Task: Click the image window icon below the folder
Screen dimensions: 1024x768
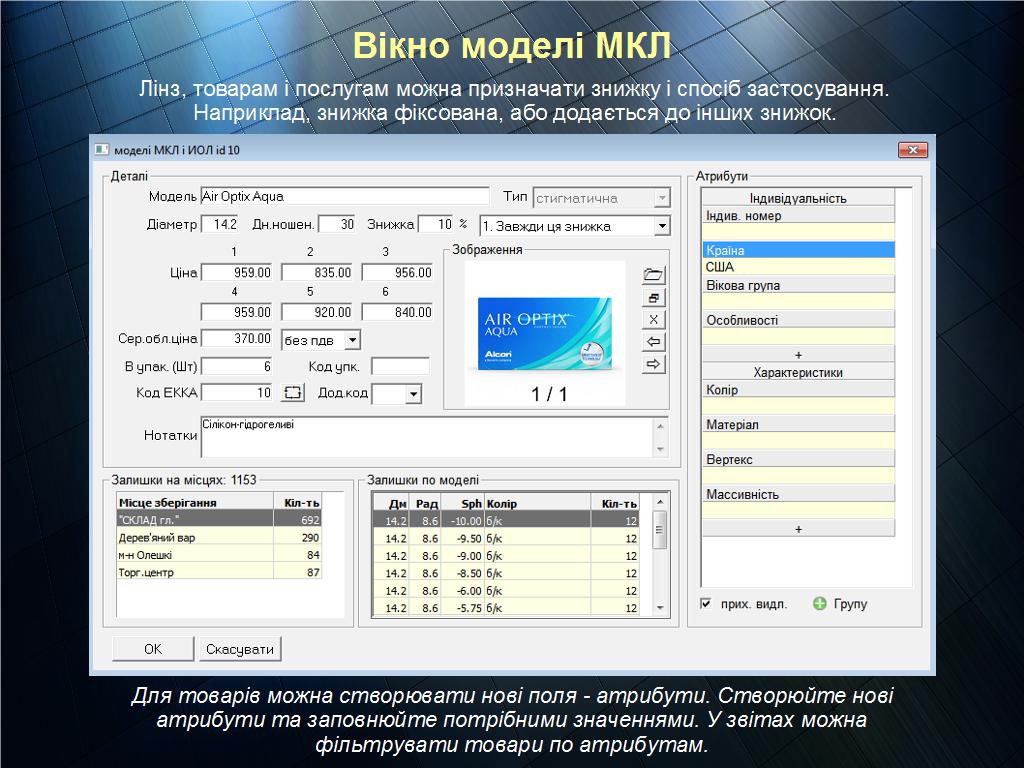Action: tap(654, 298)
